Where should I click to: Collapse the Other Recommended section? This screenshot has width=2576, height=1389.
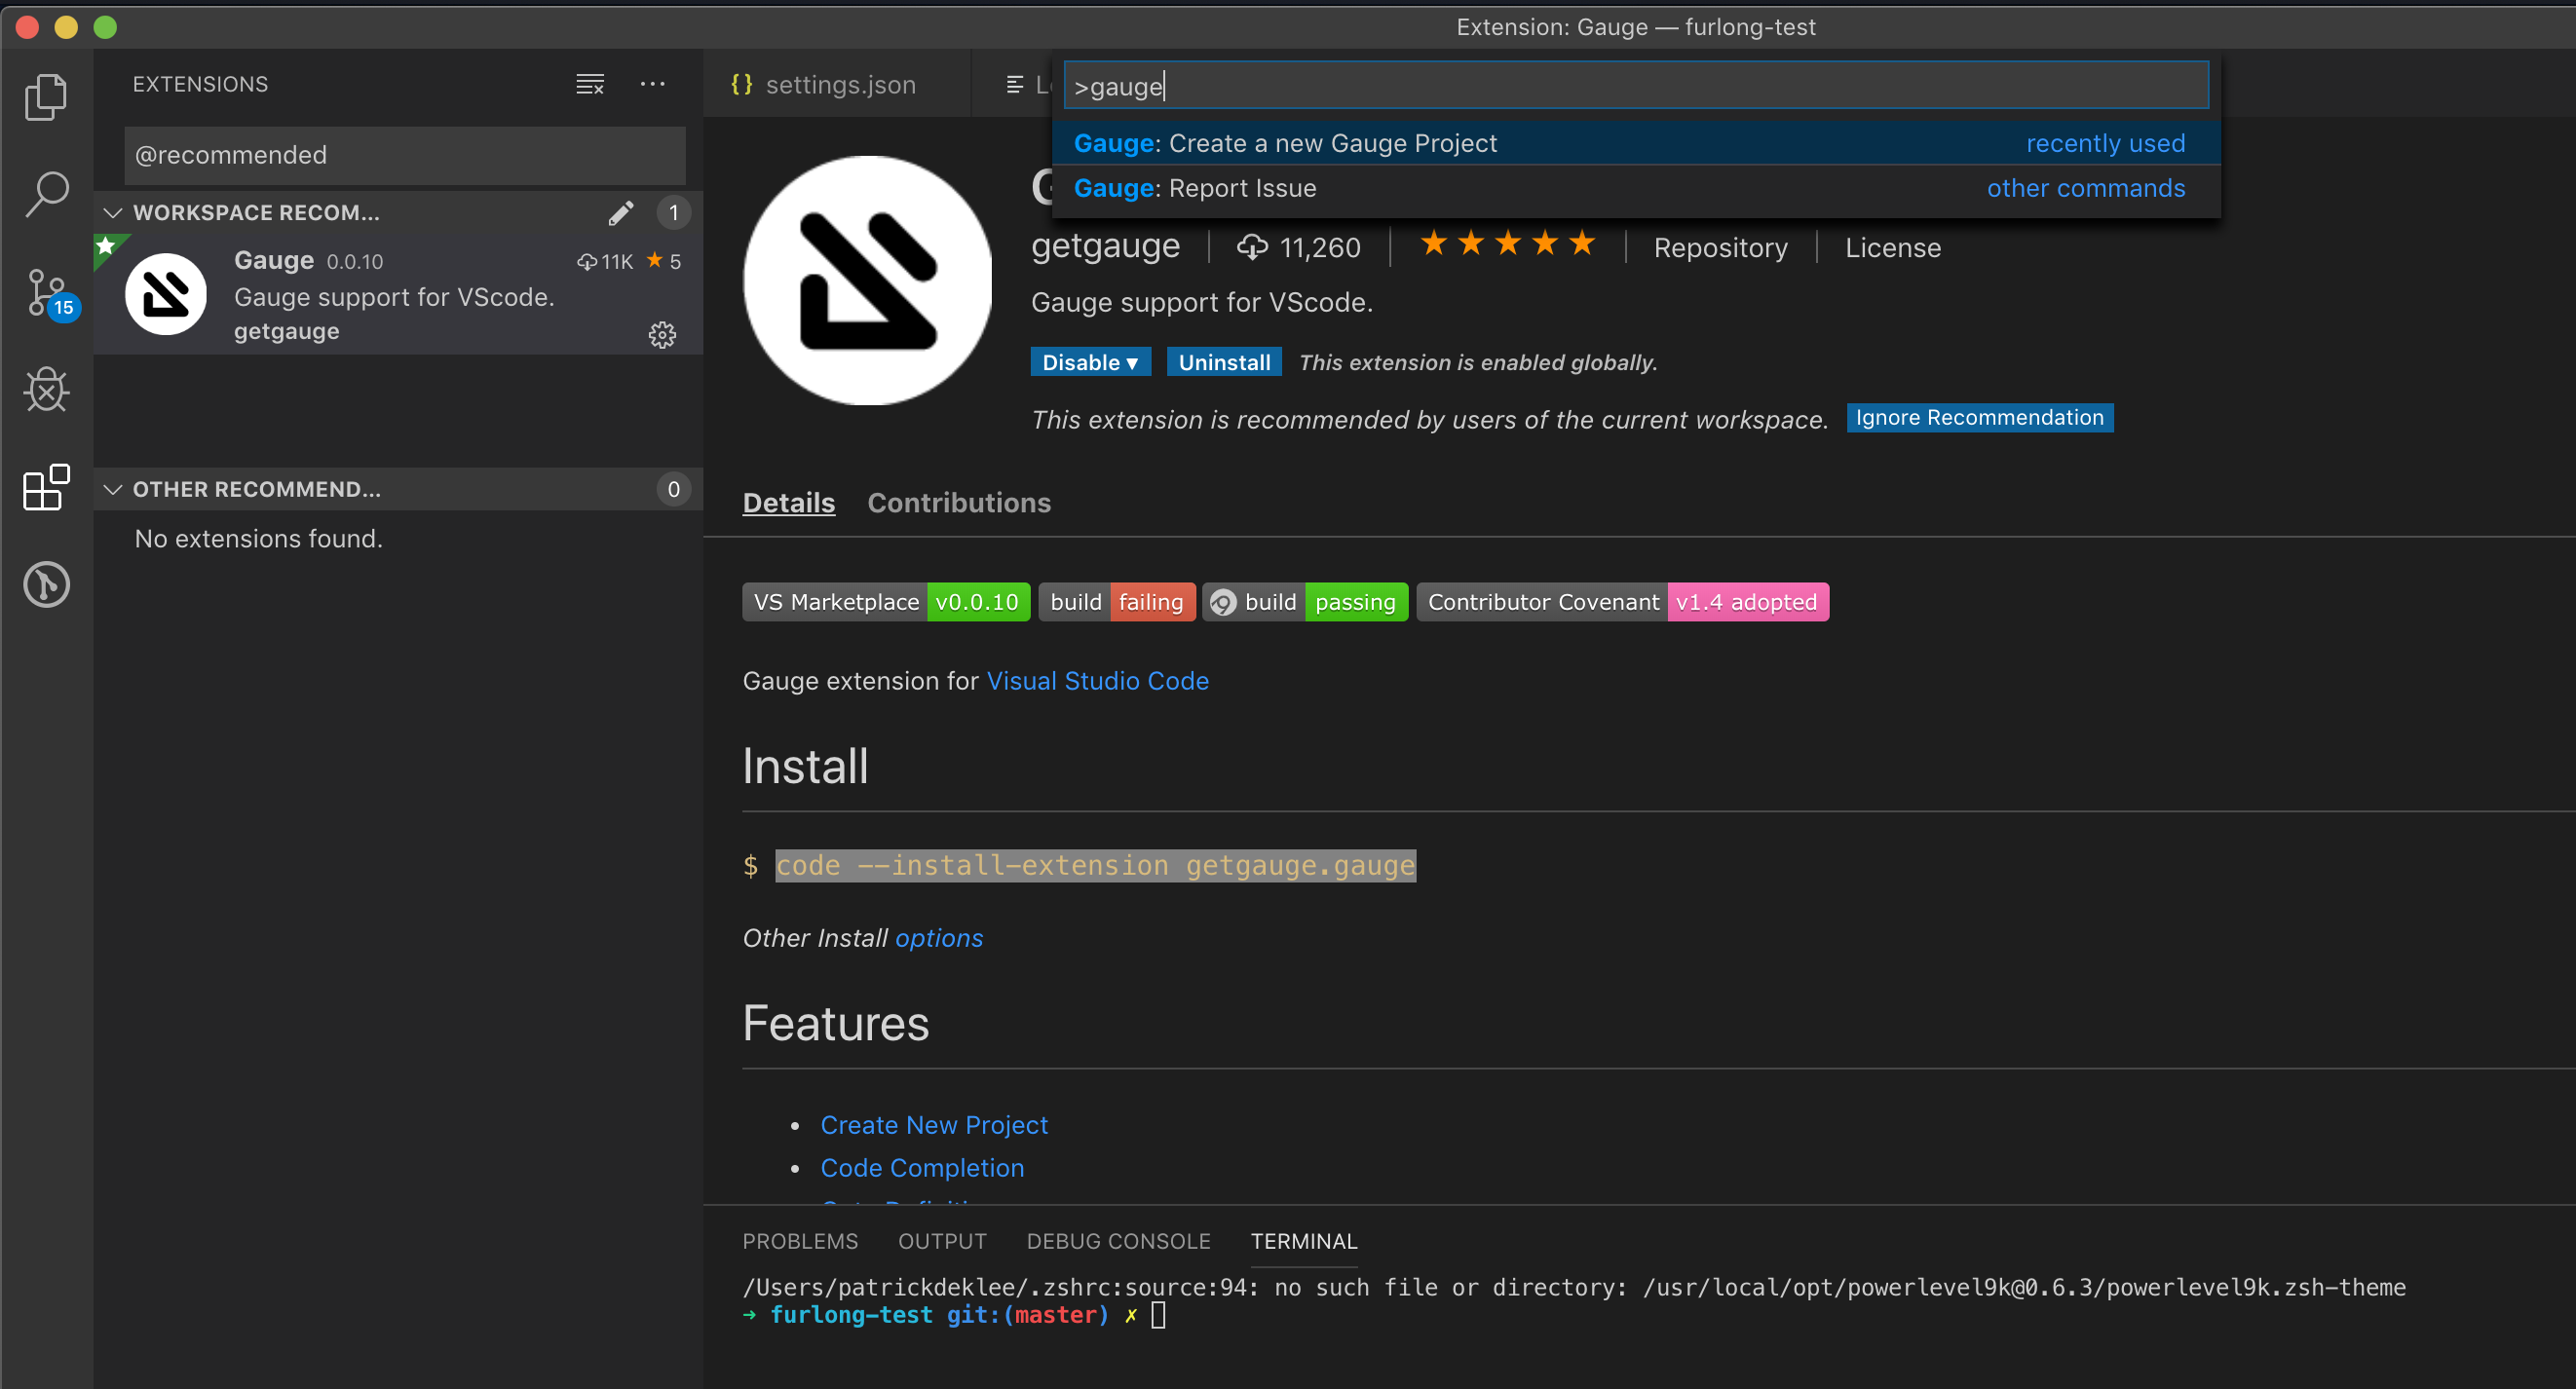tap(112, 489)
